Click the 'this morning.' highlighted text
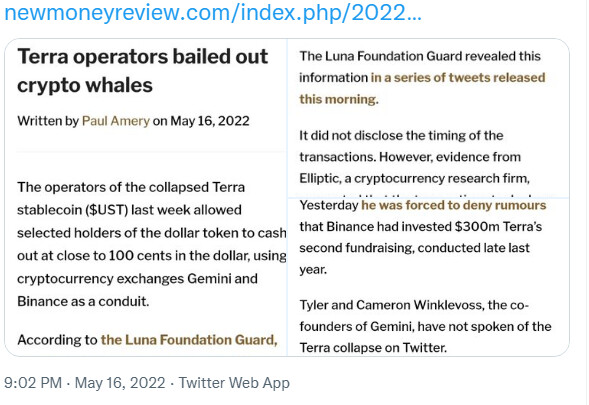The width and height of the screenshot is (589, 405). pyautogui.click(x=339, y=99)
